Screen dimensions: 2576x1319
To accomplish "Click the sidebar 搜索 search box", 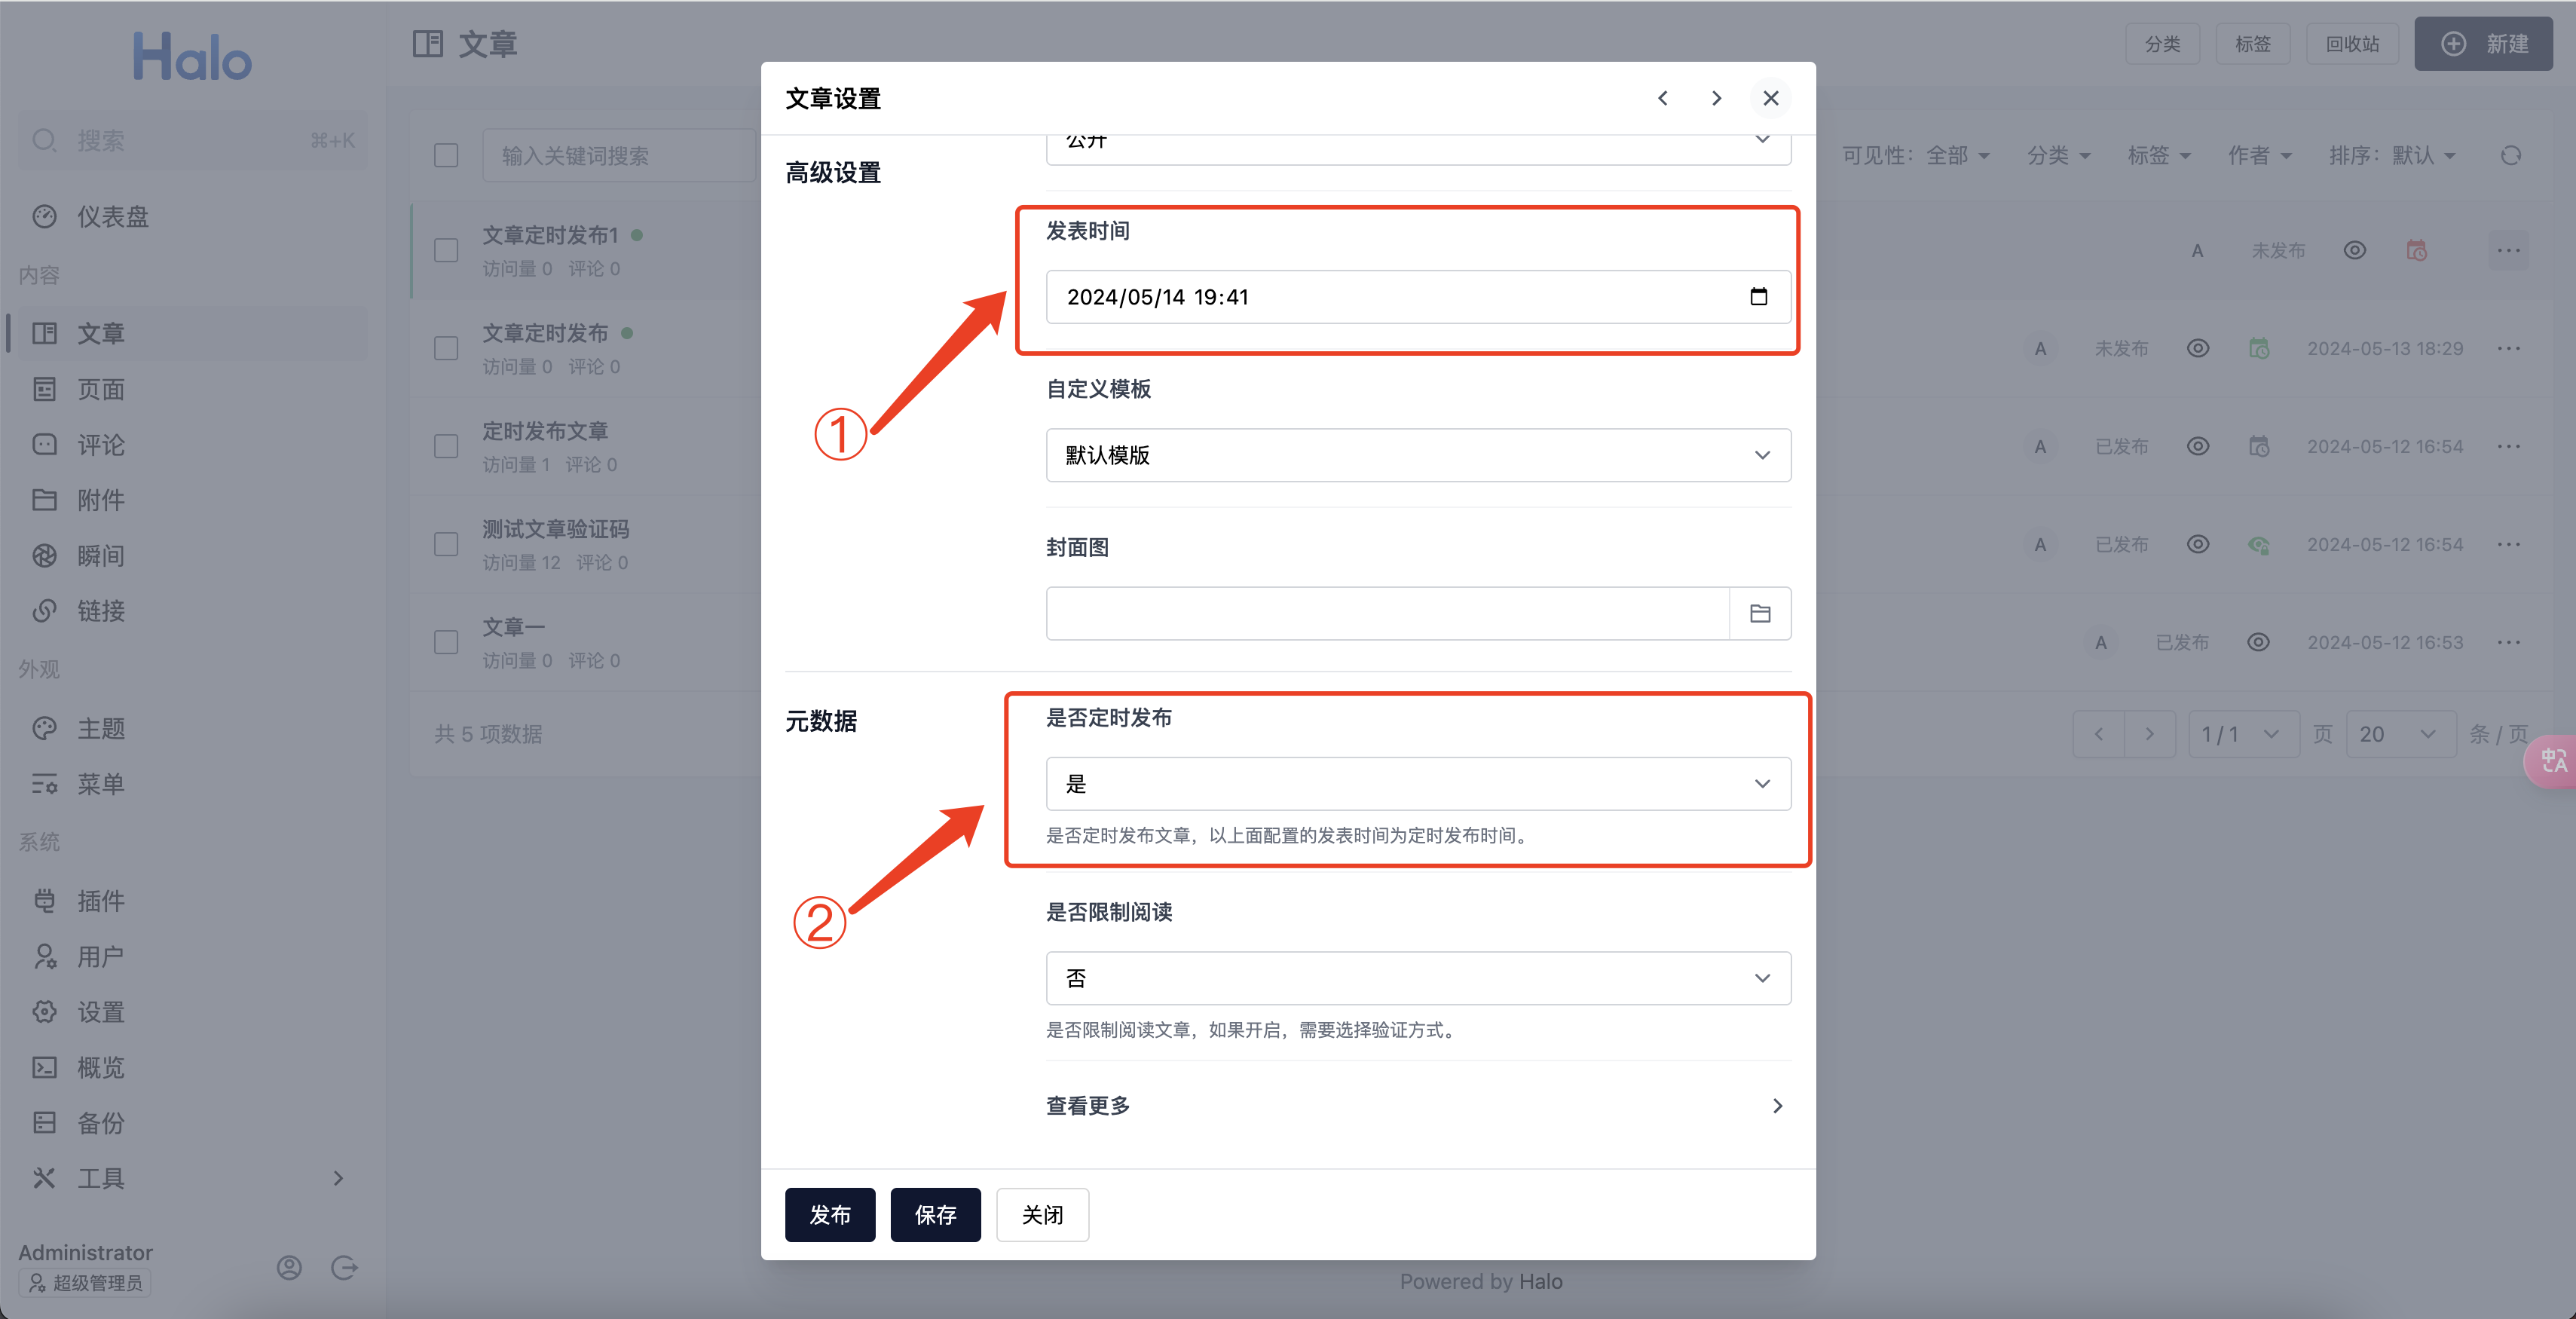I will tap(192, 140).
